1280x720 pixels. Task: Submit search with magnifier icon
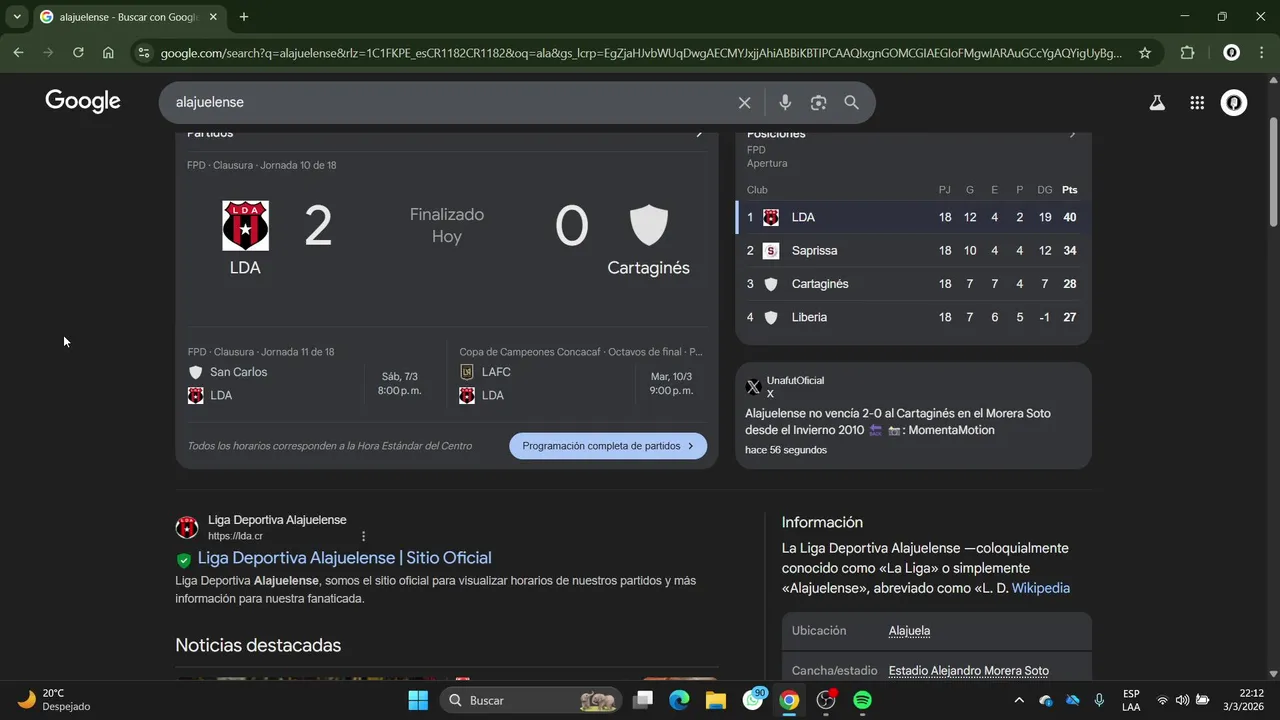click(851, 102)
